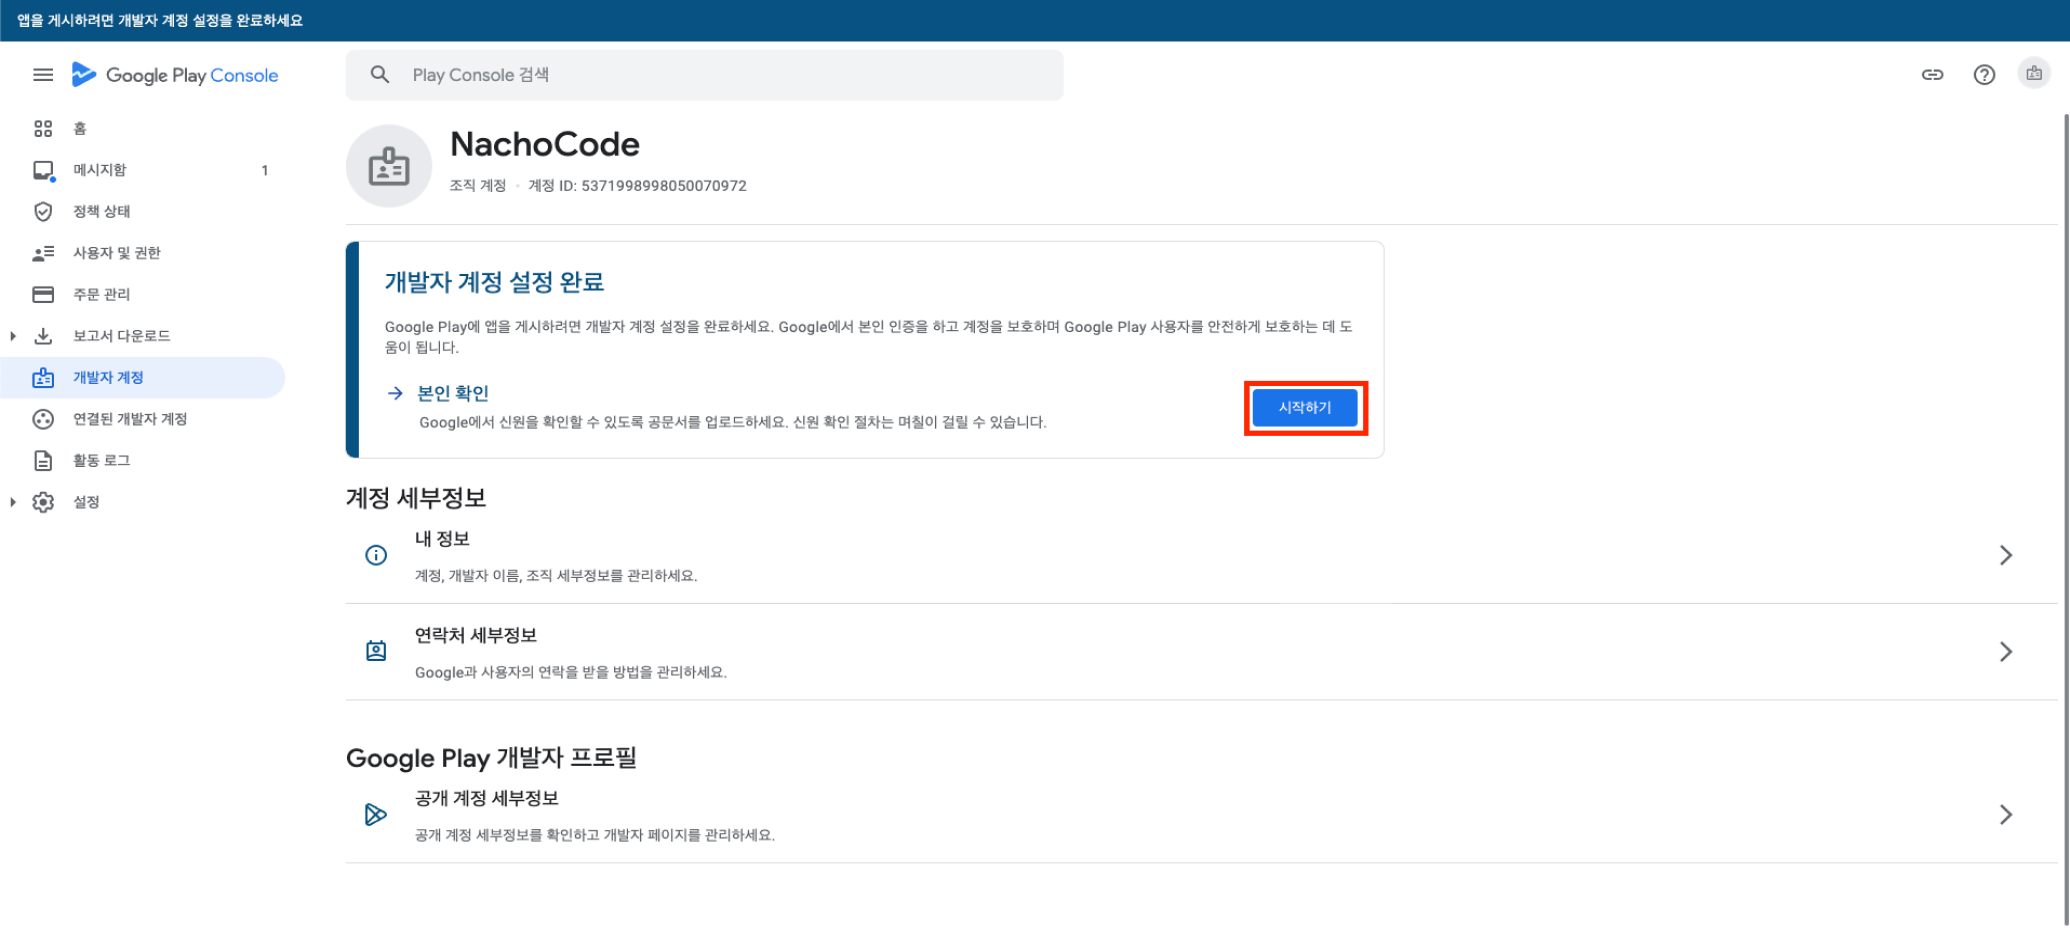Click the NachoCode account avatar image
Viewport: 2070px width, 936px height.
coord(389,166)
